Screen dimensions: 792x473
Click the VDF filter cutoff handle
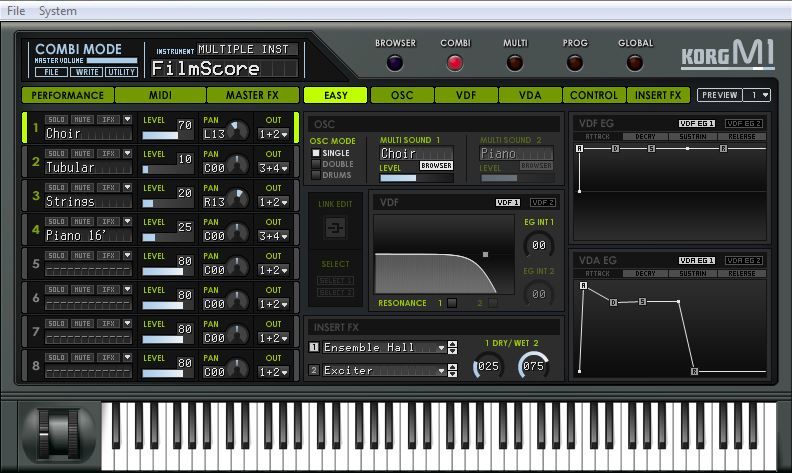click(485, 255)
